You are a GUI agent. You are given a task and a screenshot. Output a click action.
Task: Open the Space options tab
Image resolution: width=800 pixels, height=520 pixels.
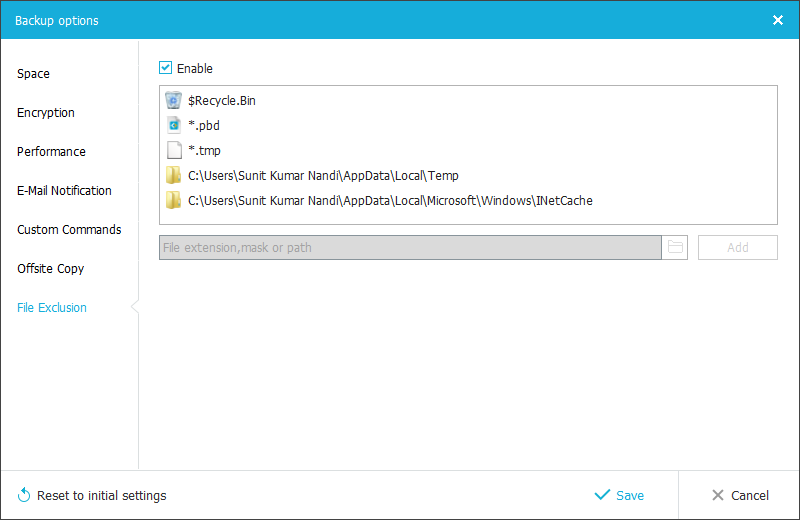(33, 74)
